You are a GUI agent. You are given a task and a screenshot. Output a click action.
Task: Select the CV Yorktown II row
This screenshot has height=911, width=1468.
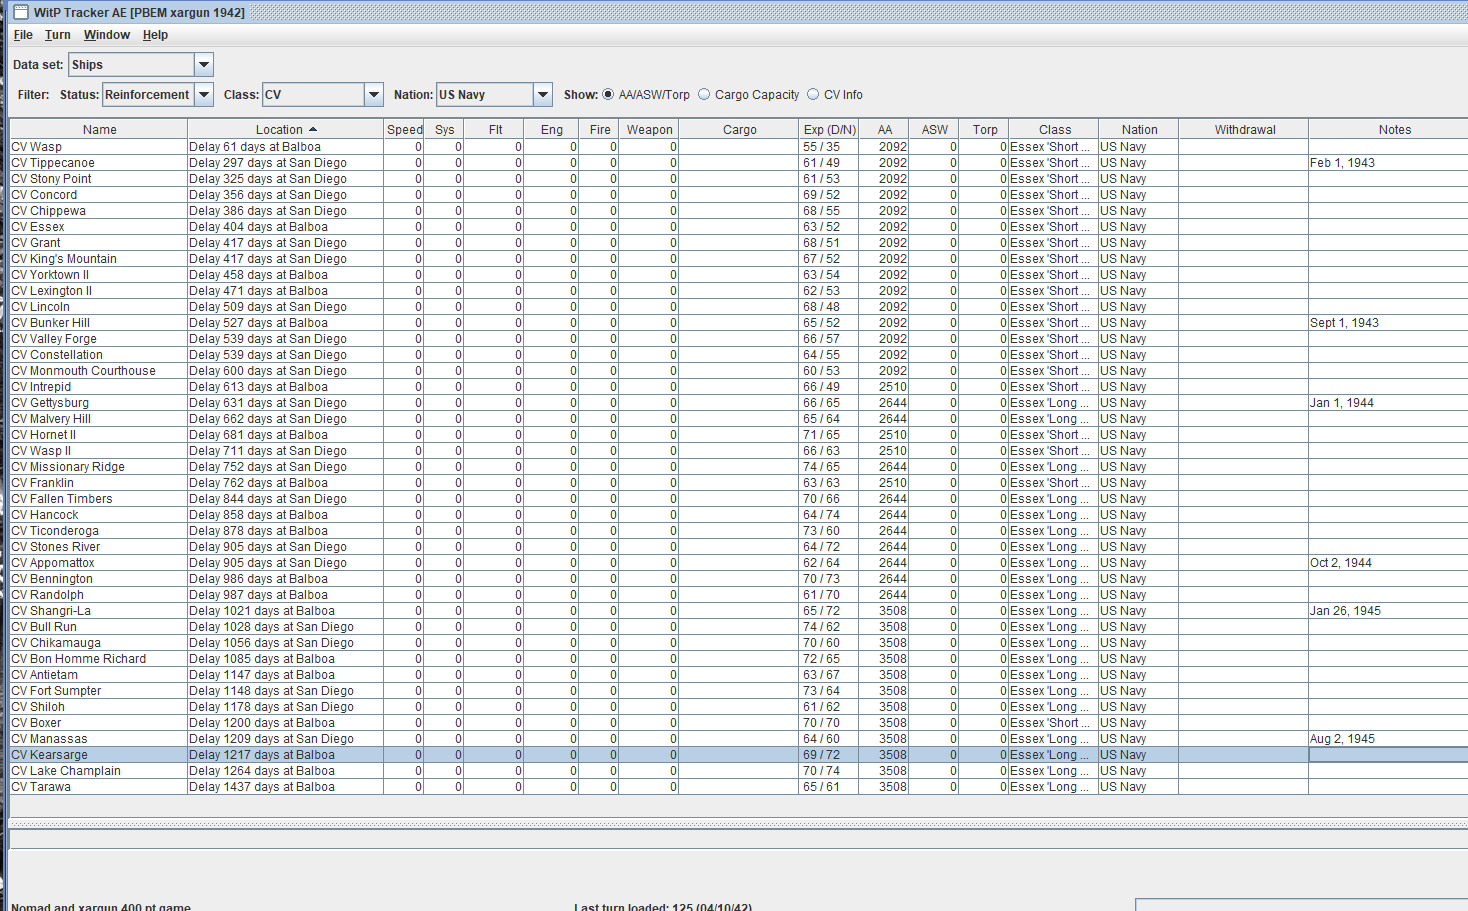point(739,275)
